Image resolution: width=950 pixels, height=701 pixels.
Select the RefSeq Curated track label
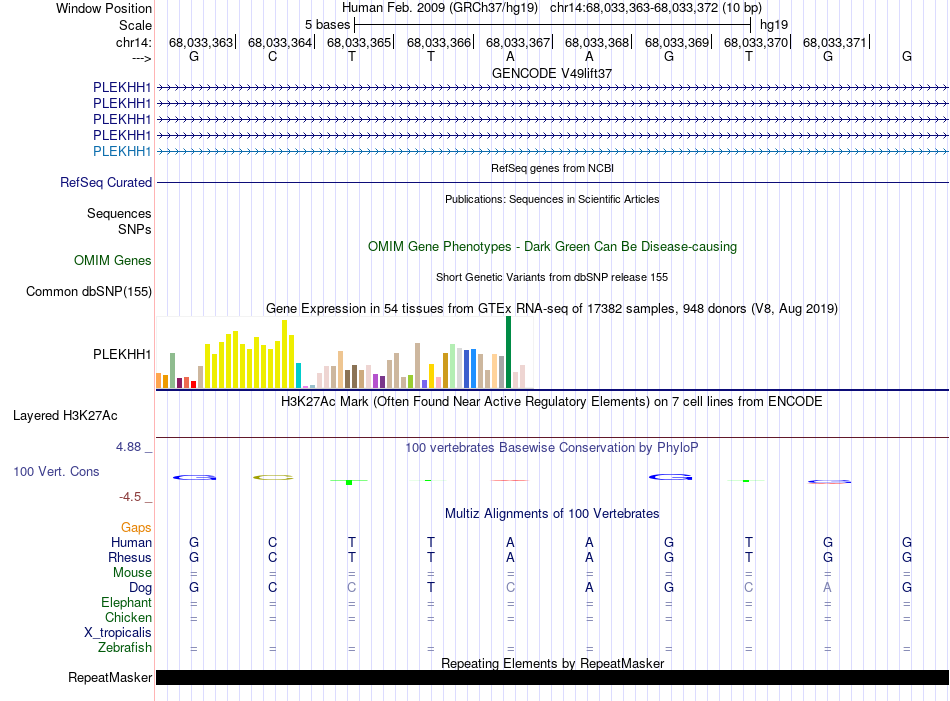point(106,183)
